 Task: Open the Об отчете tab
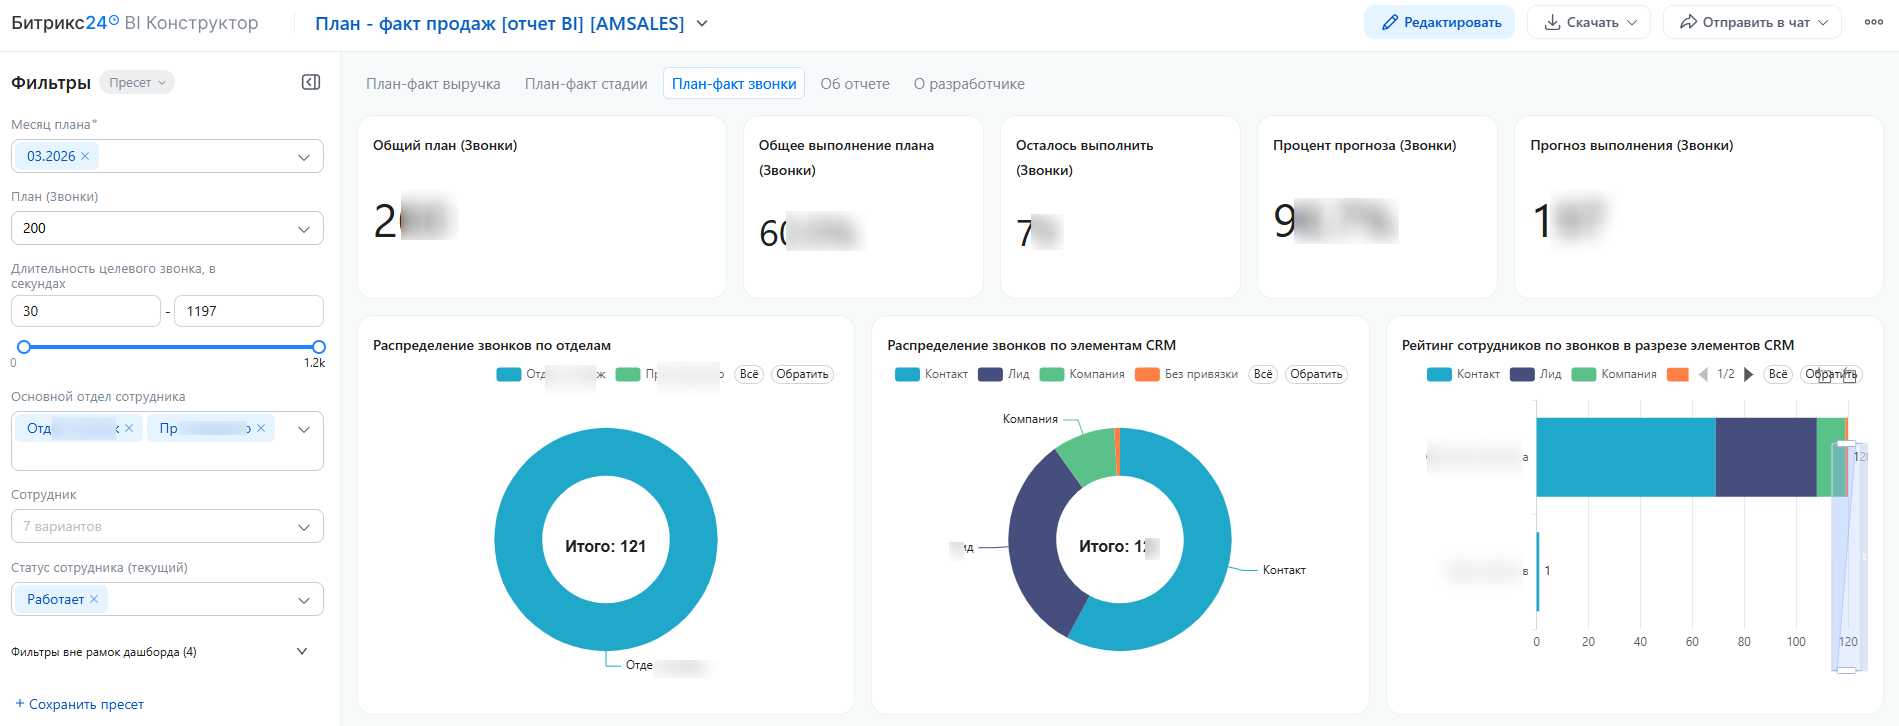(855, 84)
